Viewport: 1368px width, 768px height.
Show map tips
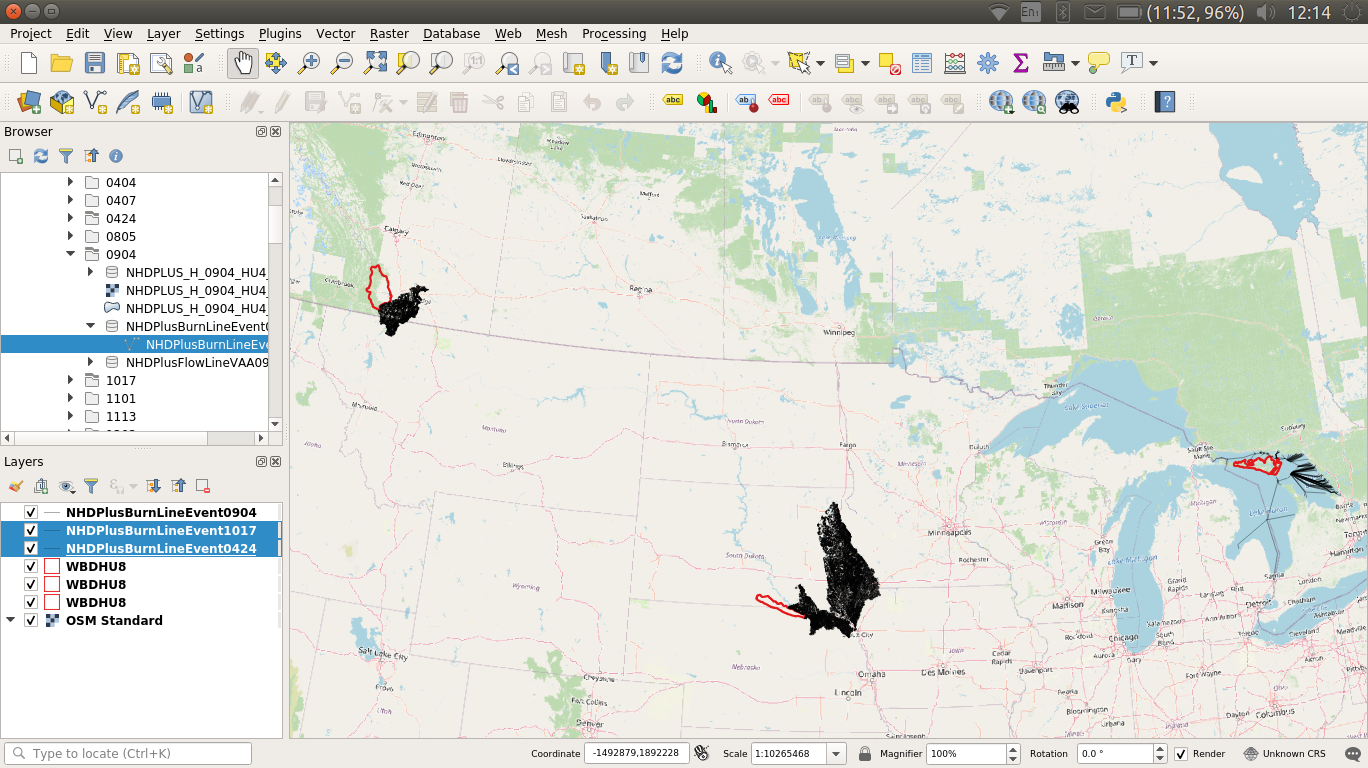[1099, 63]
